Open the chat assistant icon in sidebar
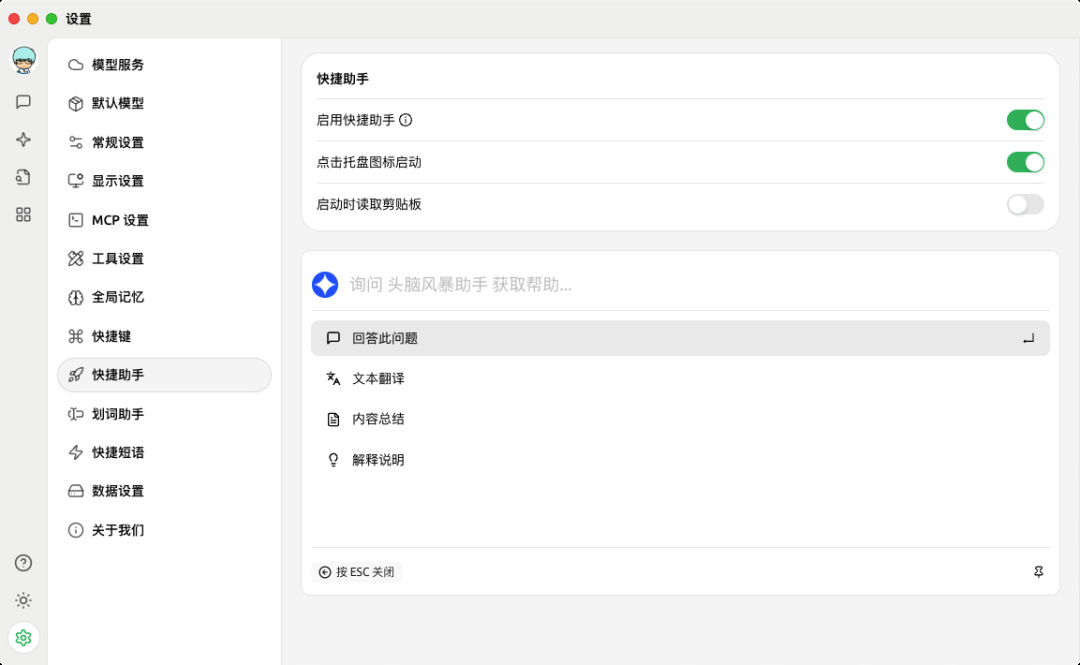Screen dimensions: 1080x665 23,102
